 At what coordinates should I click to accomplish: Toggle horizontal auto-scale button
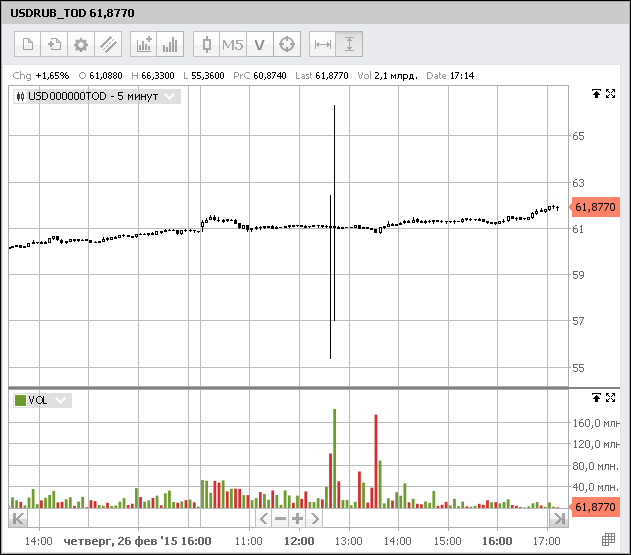click(323, 44)
